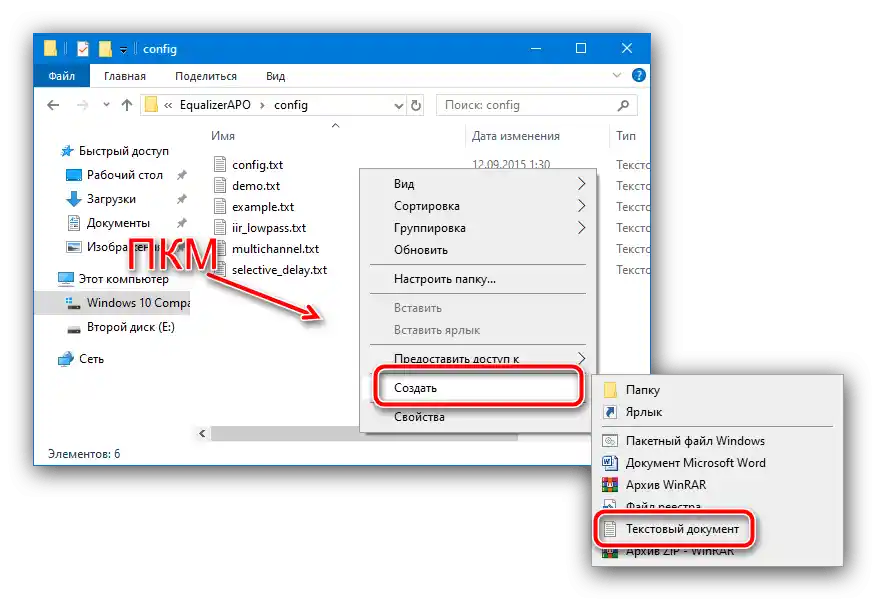Refresh the folder with the refresh icon

[x=416, y=105]
